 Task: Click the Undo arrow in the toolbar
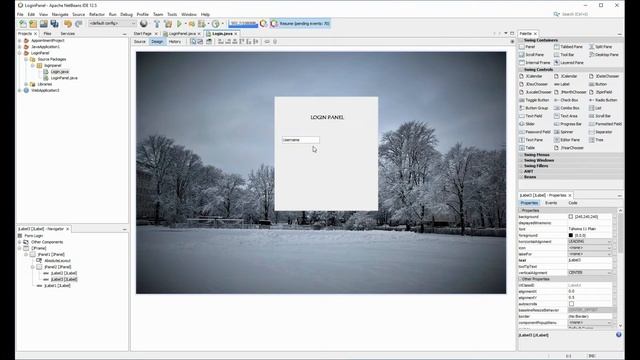pos(68,24)
